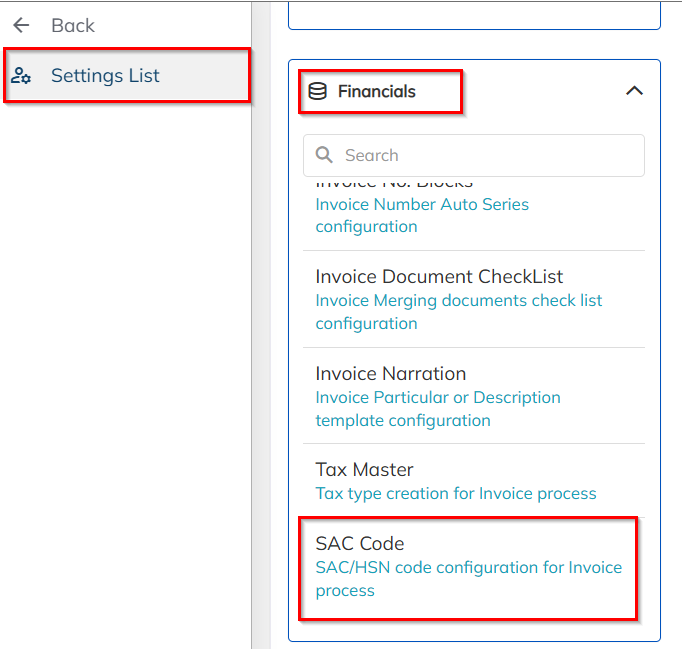Click the Financials database icon
This screenshot has height=649, width=682.
317,91
